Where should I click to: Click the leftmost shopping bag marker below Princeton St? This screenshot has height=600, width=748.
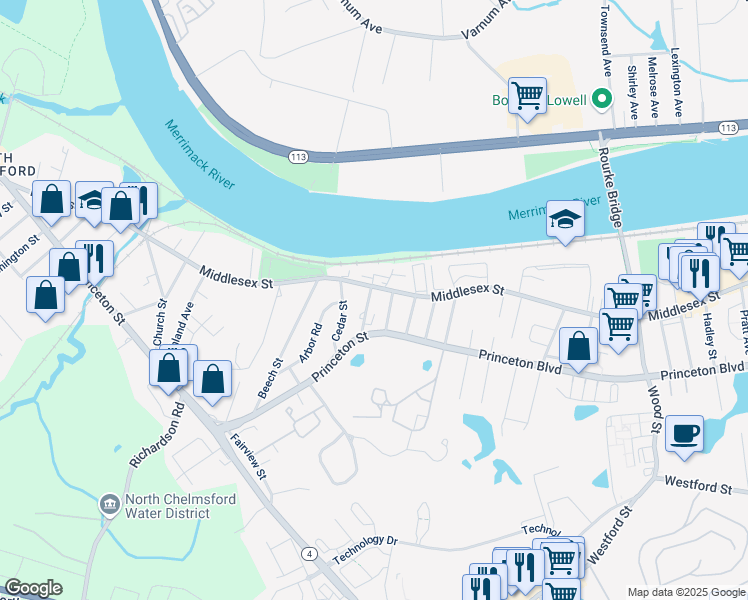(45, 299)
